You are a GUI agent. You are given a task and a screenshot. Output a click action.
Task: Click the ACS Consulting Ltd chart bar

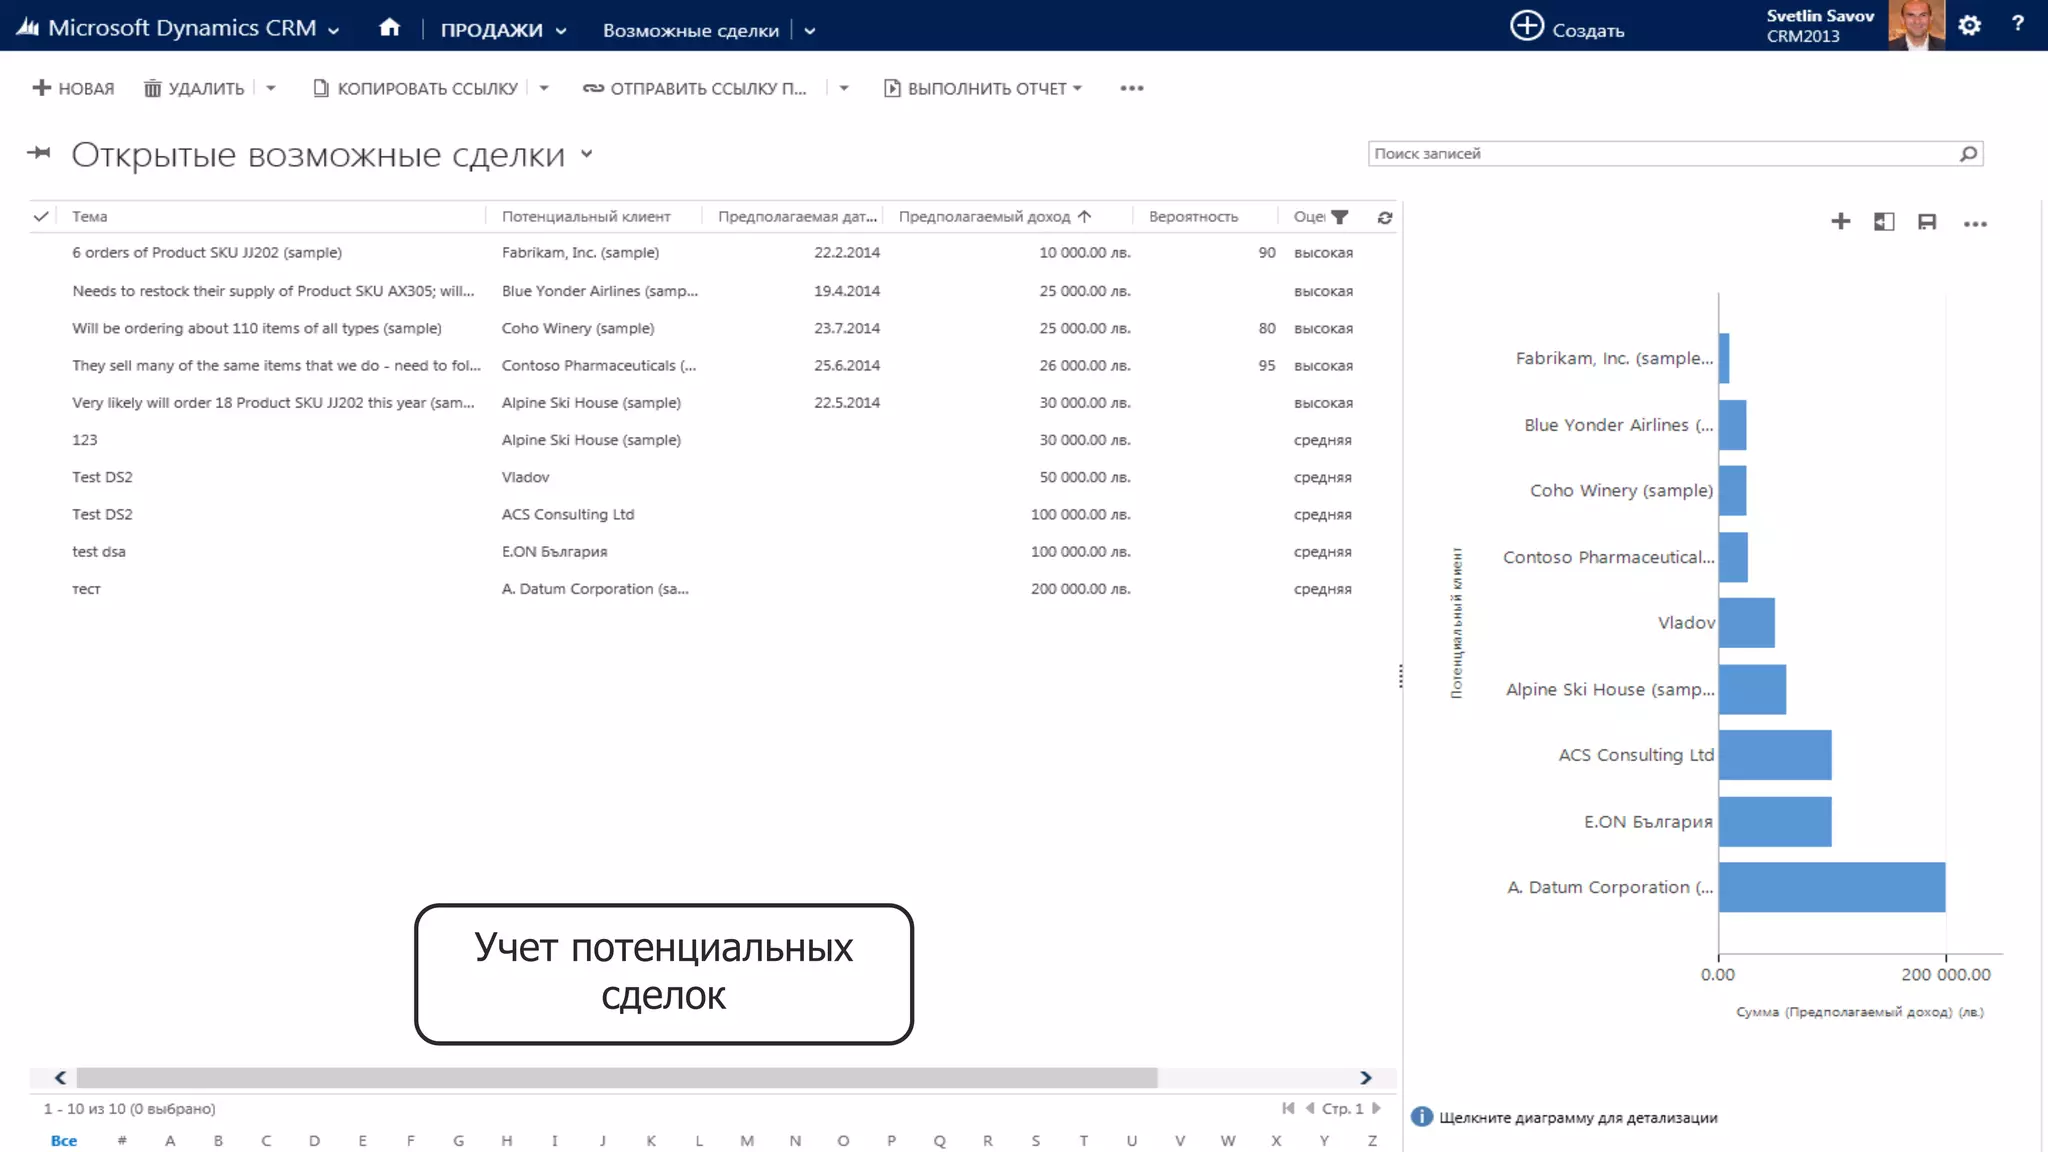[x=1775, y=755]
